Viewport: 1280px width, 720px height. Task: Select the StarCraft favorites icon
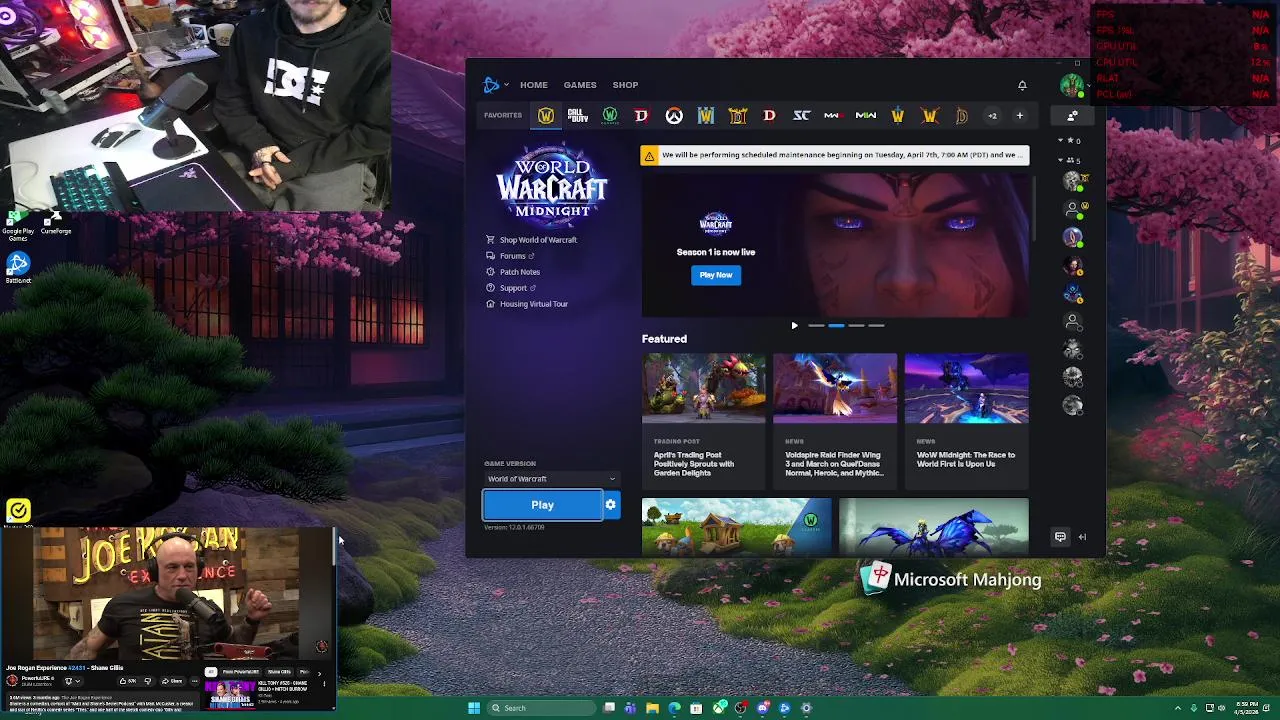pyautogui.click(x=802, y=116)
